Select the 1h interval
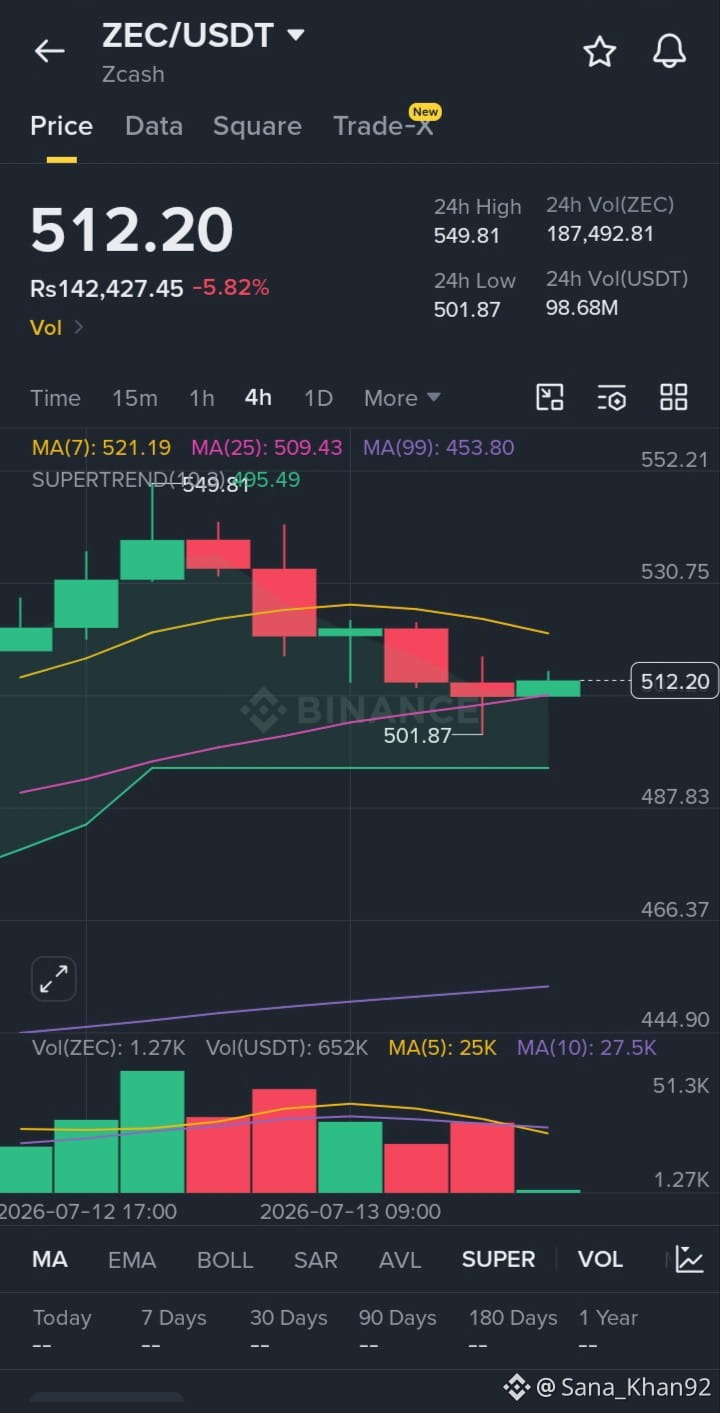This screenshot has width=720, height=1413. pos(202,398)
